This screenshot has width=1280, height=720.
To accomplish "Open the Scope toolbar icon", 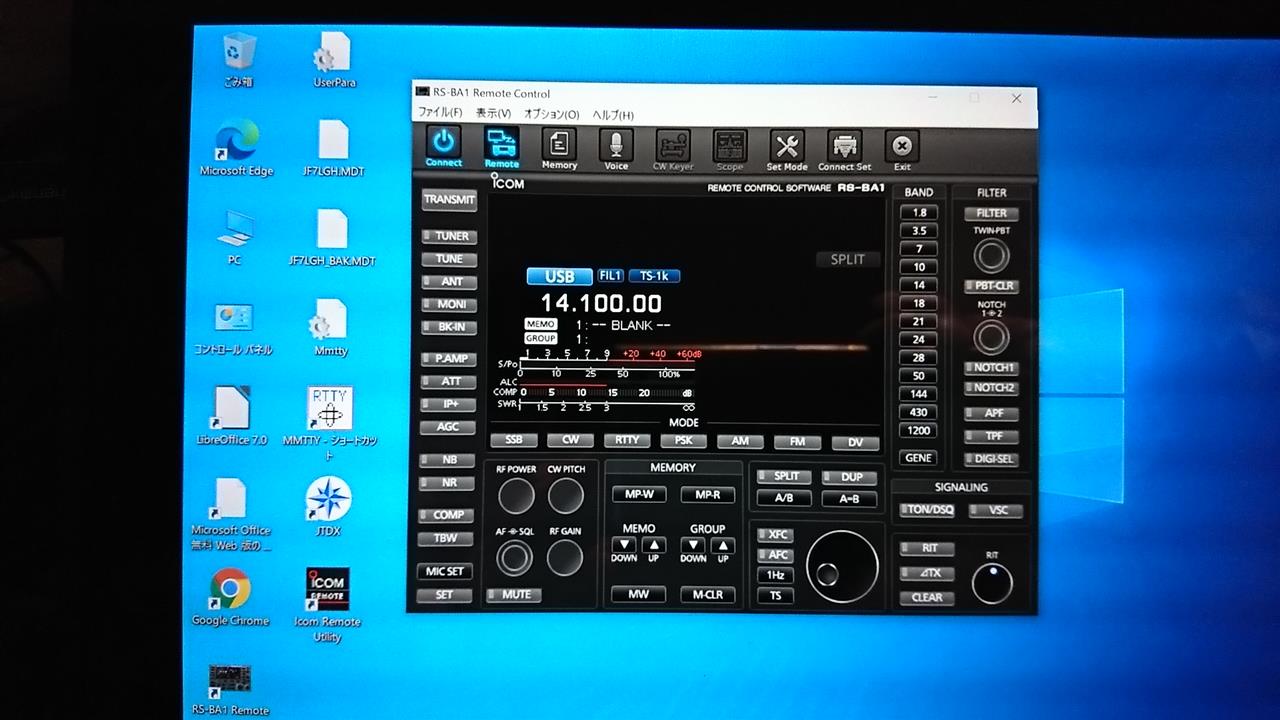I will coord(730,150).
